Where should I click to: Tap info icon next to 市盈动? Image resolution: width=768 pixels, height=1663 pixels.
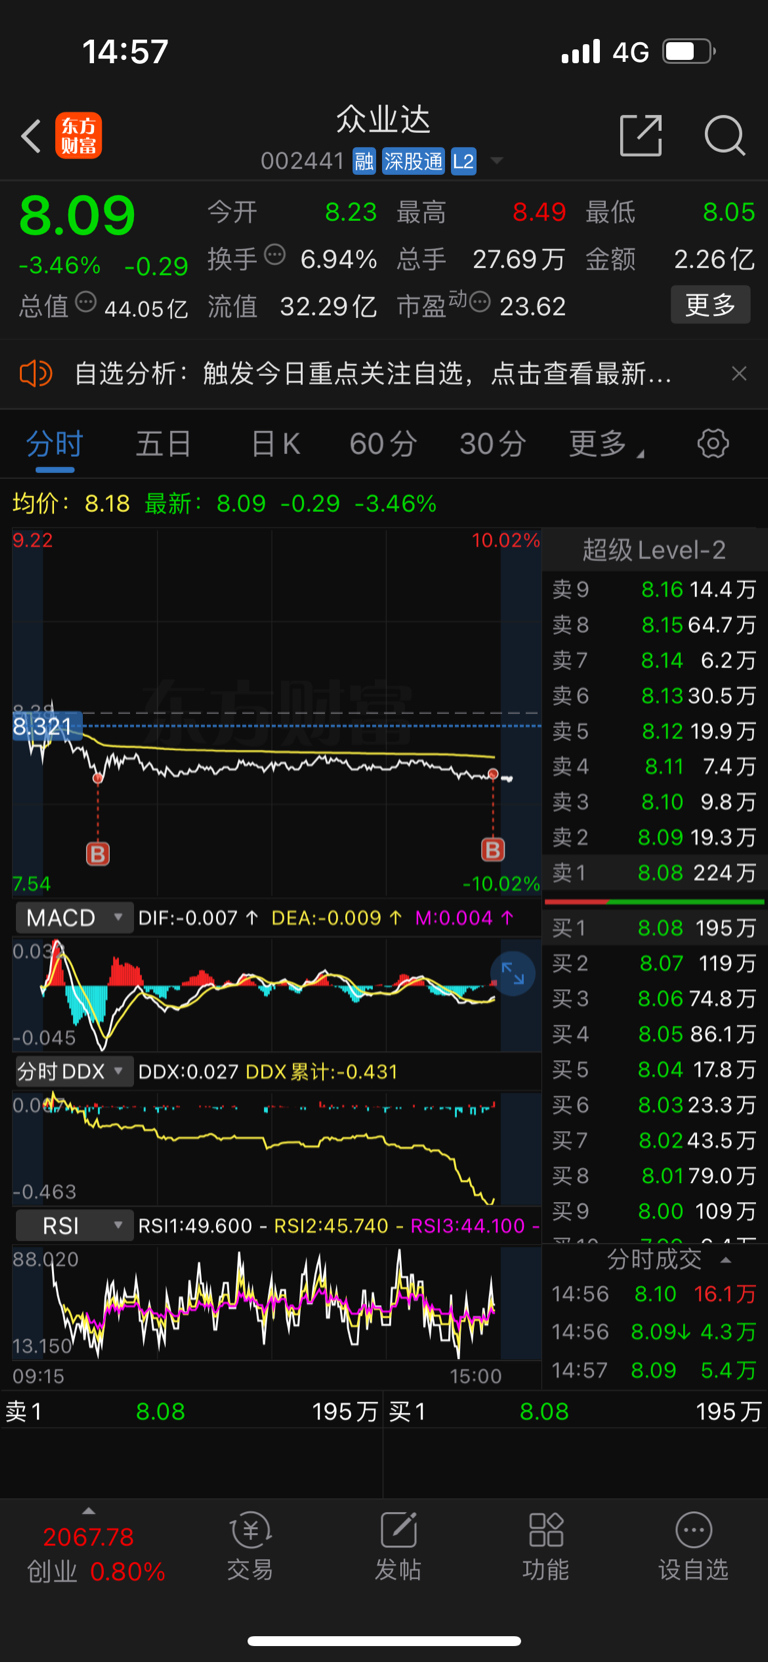coord(480,302)
